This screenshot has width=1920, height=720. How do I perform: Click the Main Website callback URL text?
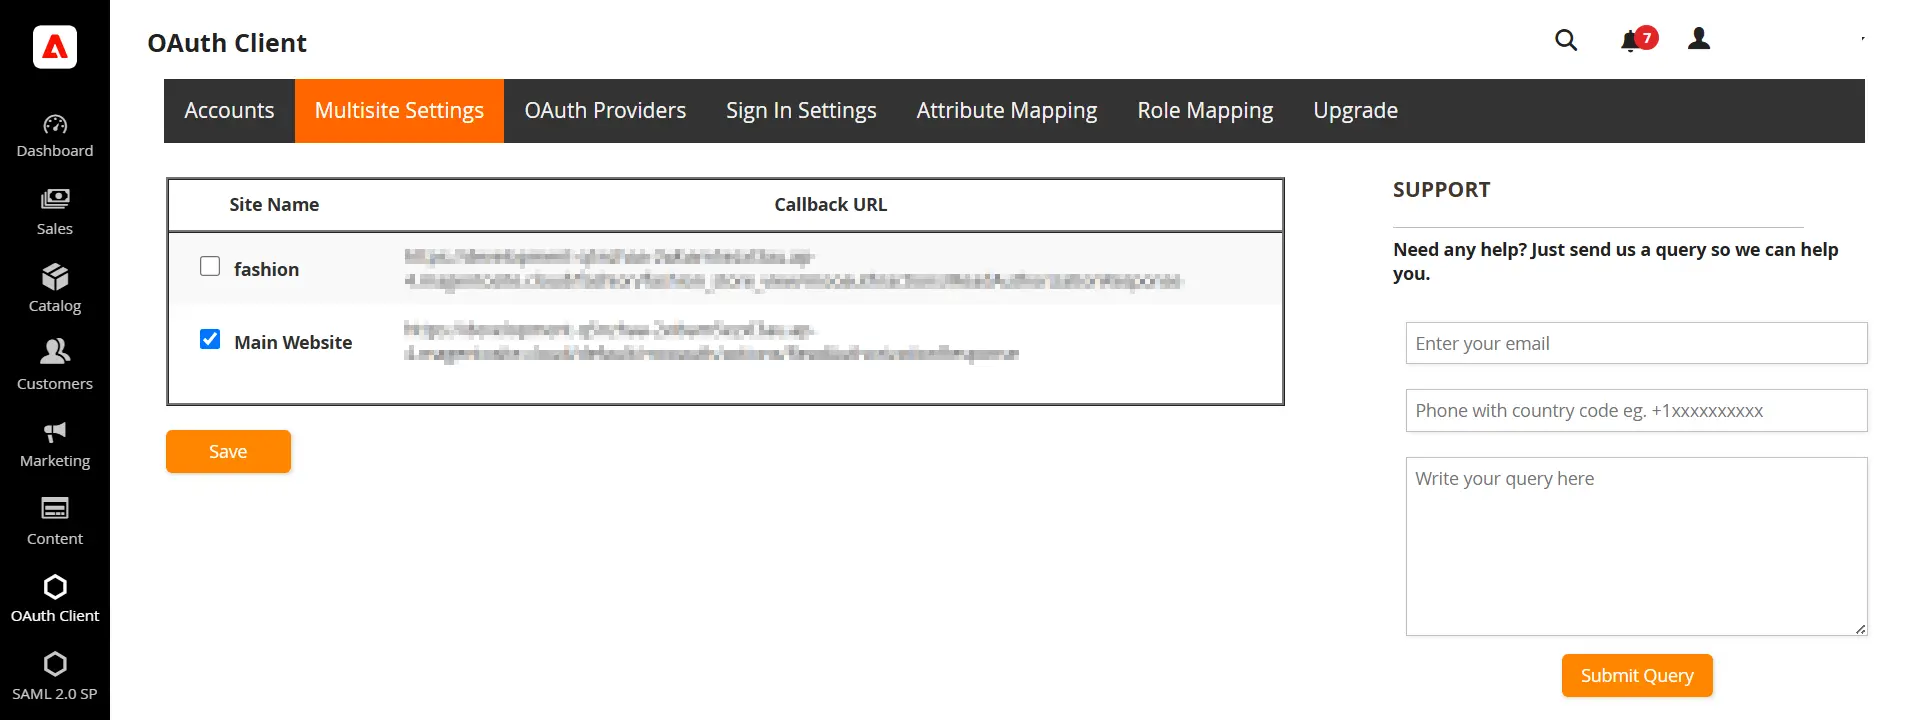[x=711, y=342]
